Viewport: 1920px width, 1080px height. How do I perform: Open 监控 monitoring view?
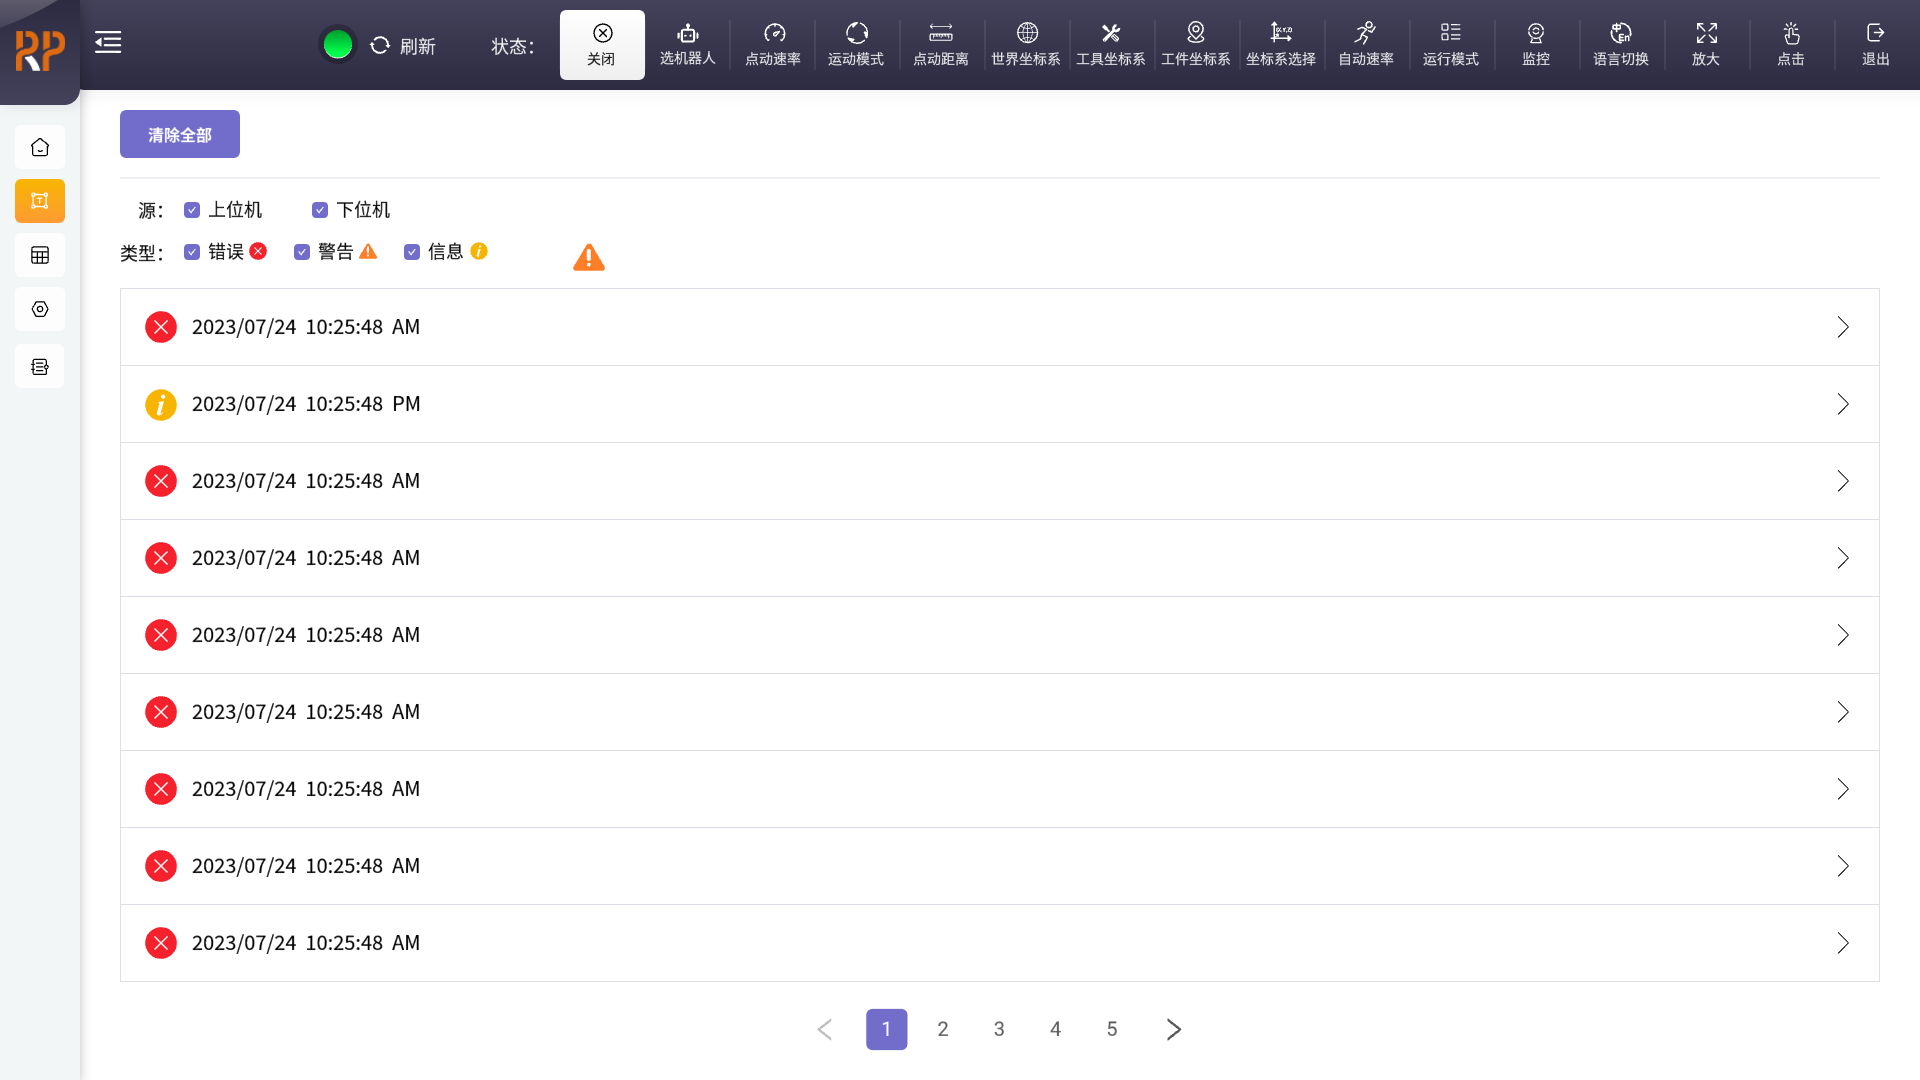click(x=1536, y=45)
